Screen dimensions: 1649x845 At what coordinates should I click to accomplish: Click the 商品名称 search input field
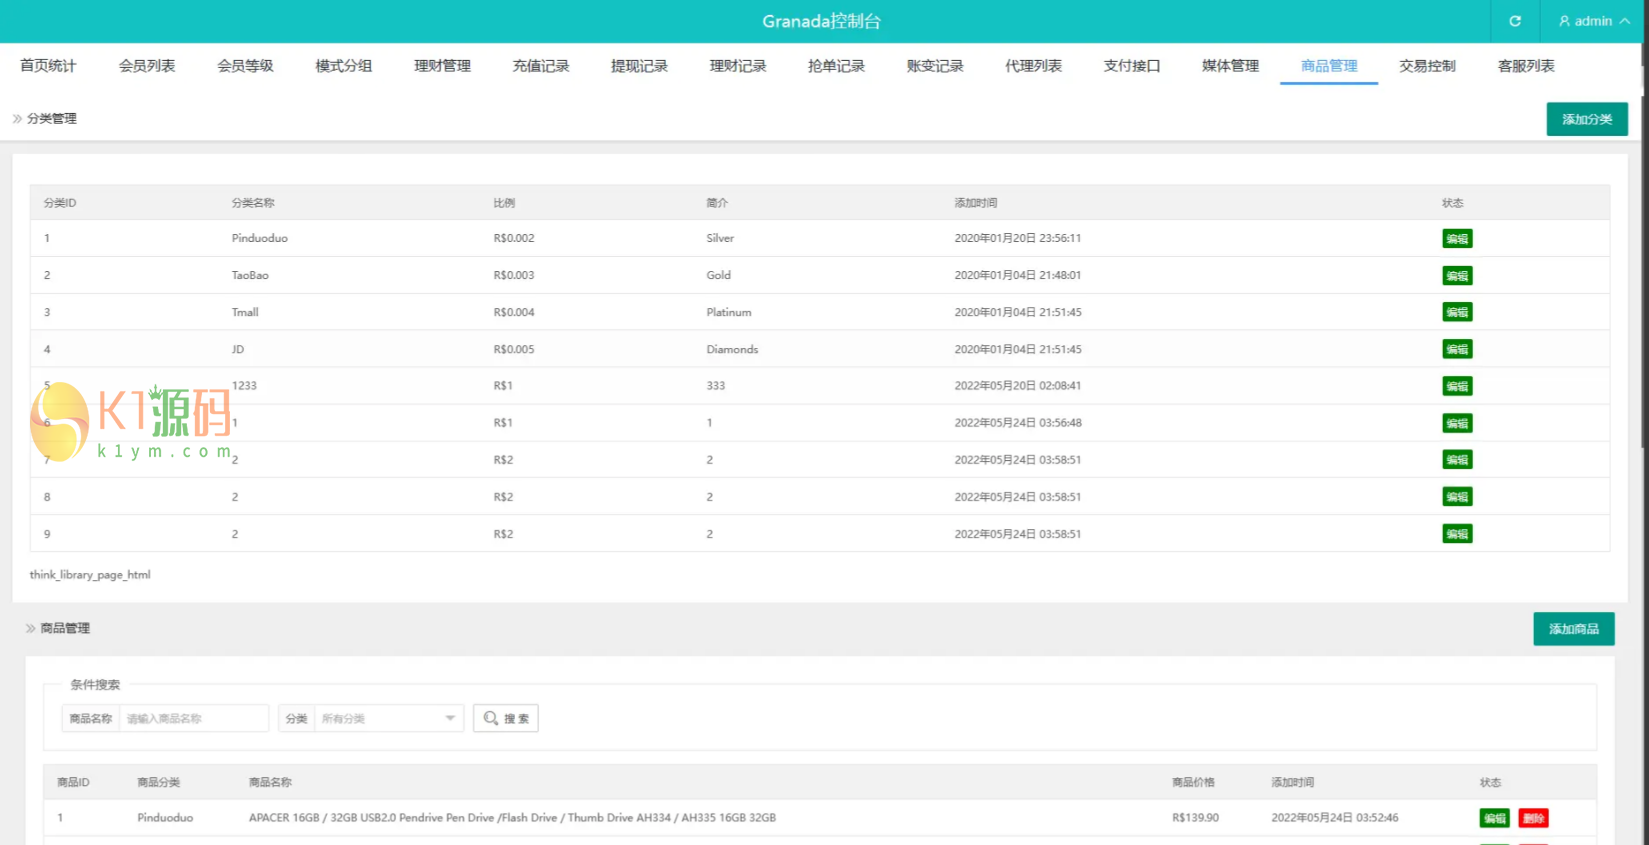pos(193,718)
